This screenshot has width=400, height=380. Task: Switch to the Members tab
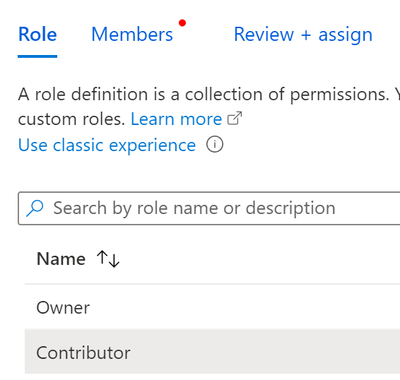(x=132, y=35)
